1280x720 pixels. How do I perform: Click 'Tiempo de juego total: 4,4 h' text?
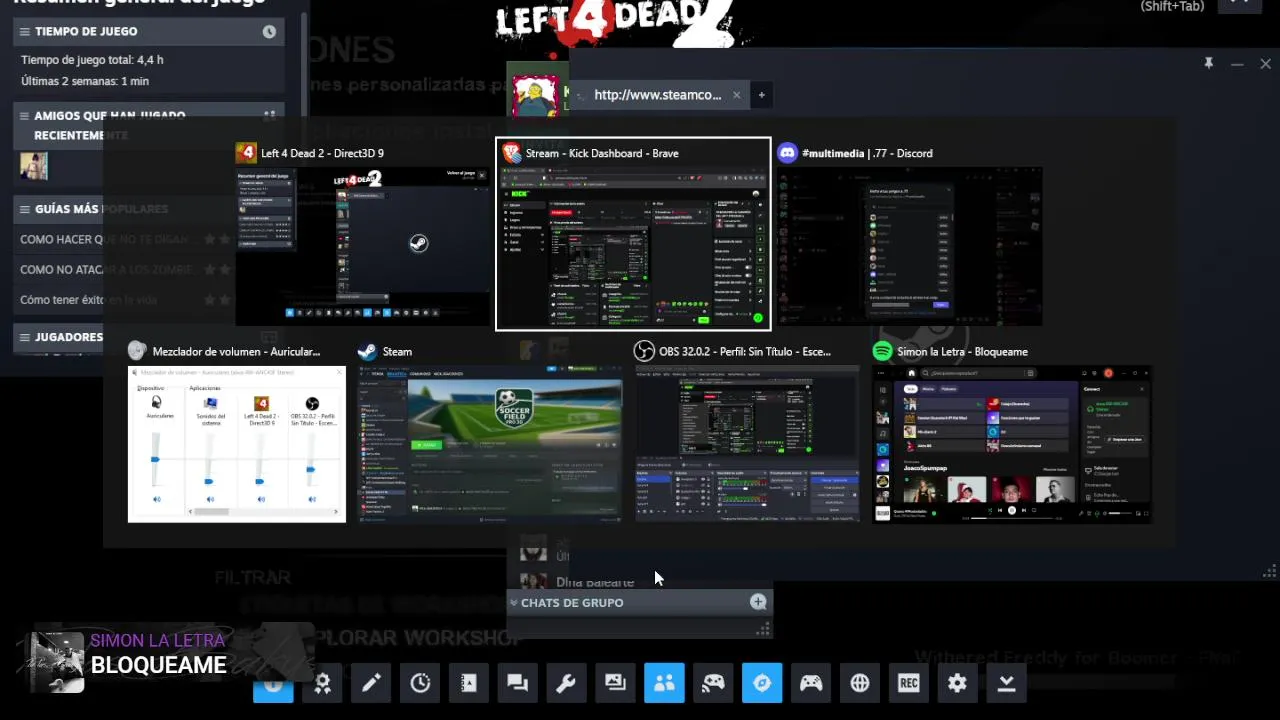[92, 60]
